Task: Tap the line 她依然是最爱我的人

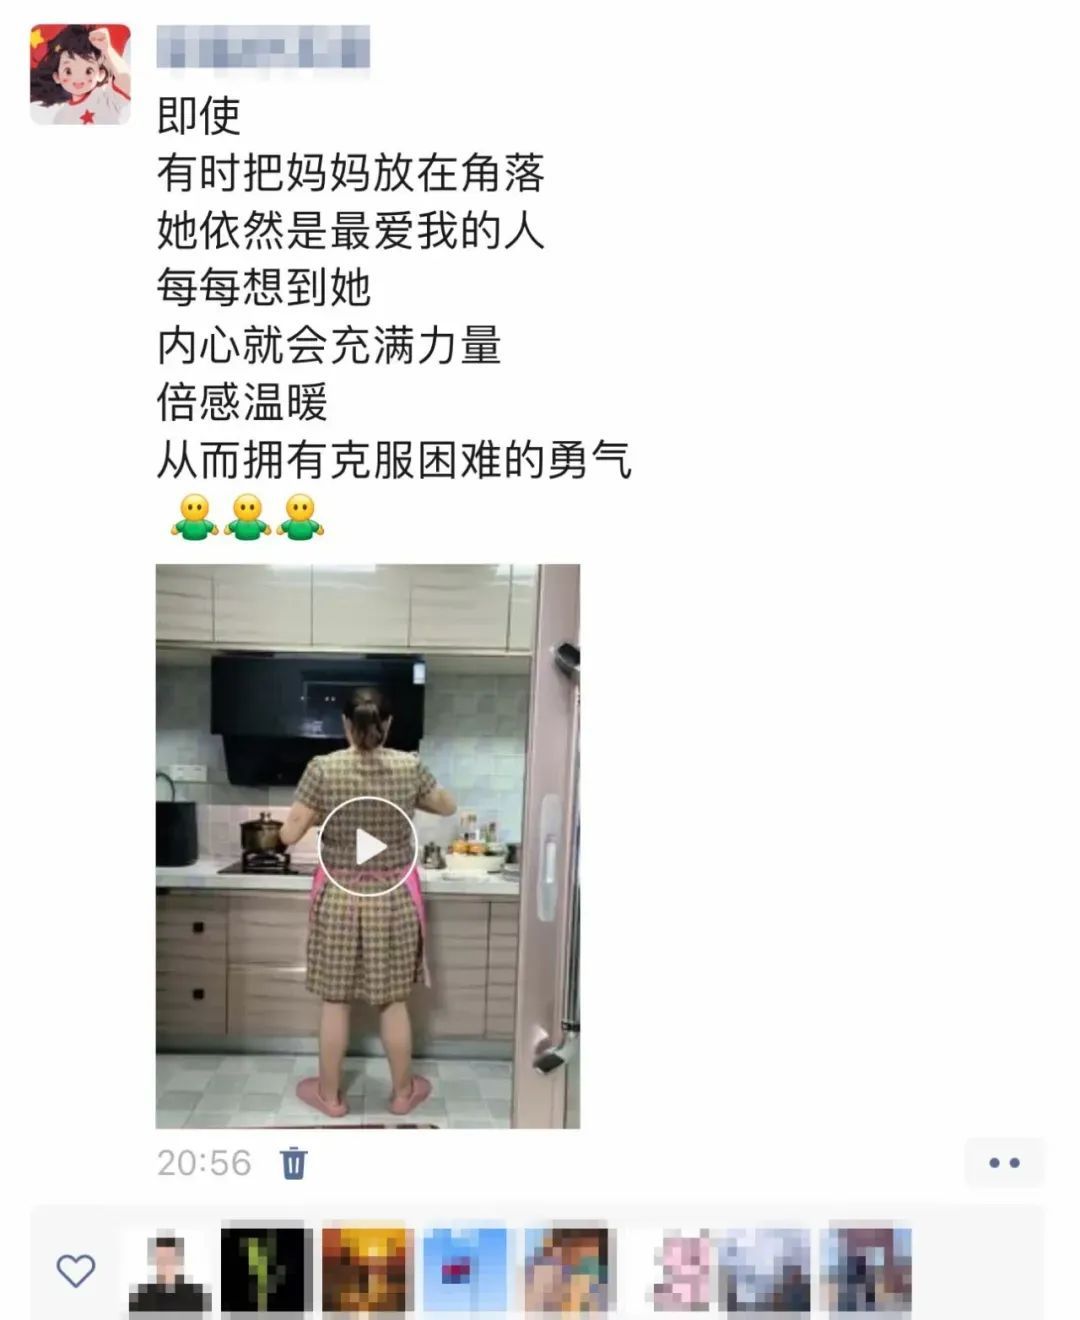Action: click(x=351, y=230)
